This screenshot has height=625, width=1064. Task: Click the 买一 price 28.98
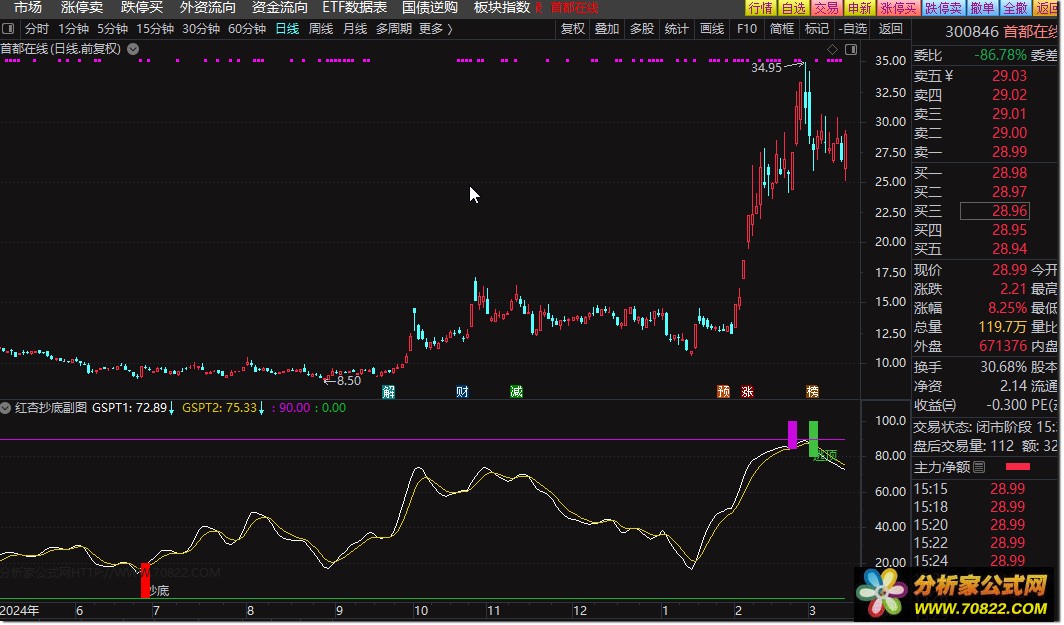1010,173
